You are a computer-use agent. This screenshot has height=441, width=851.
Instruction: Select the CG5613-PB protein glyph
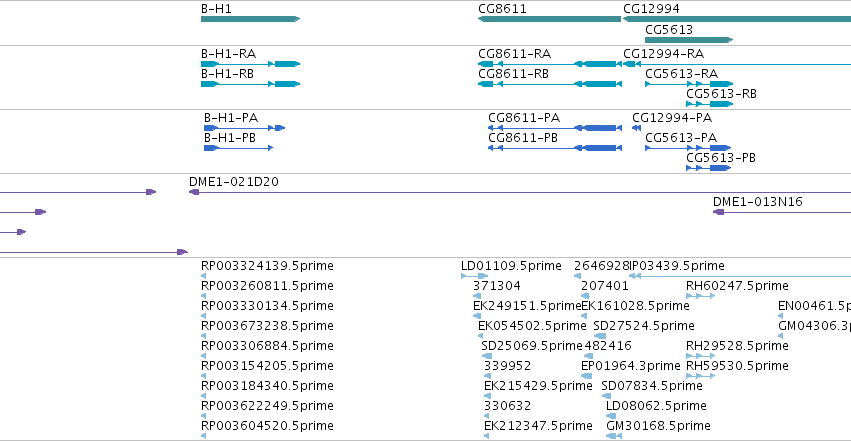tap(708, 168)
